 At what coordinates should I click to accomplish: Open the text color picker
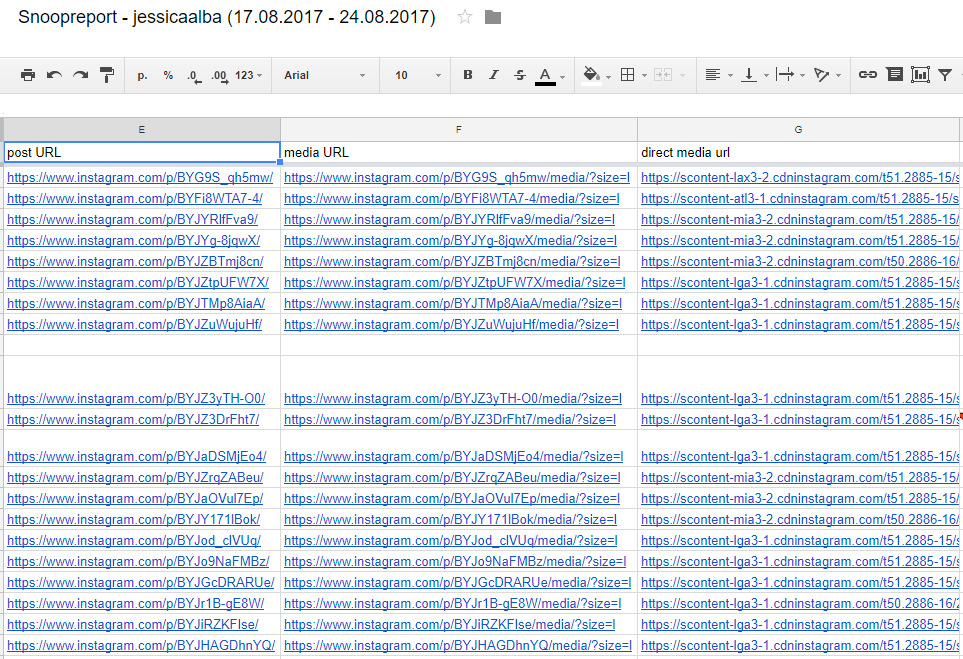point(549,76)
